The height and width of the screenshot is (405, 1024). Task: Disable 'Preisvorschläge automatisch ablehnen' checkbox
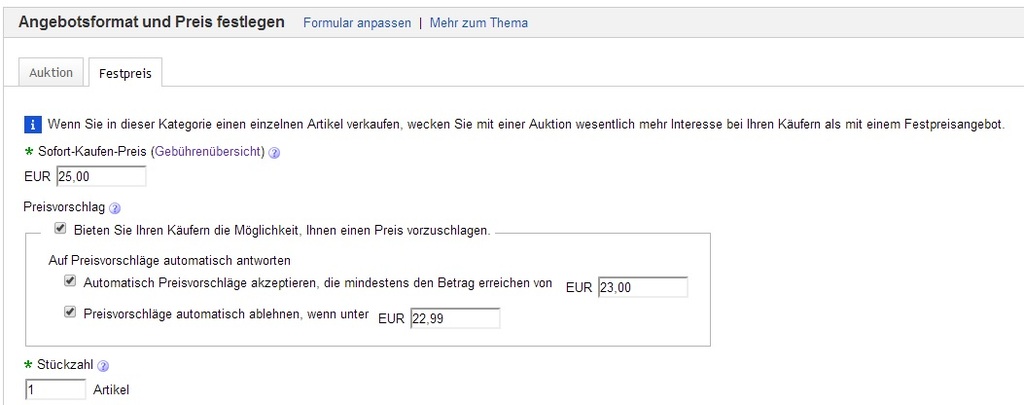[x=70, y=311]
